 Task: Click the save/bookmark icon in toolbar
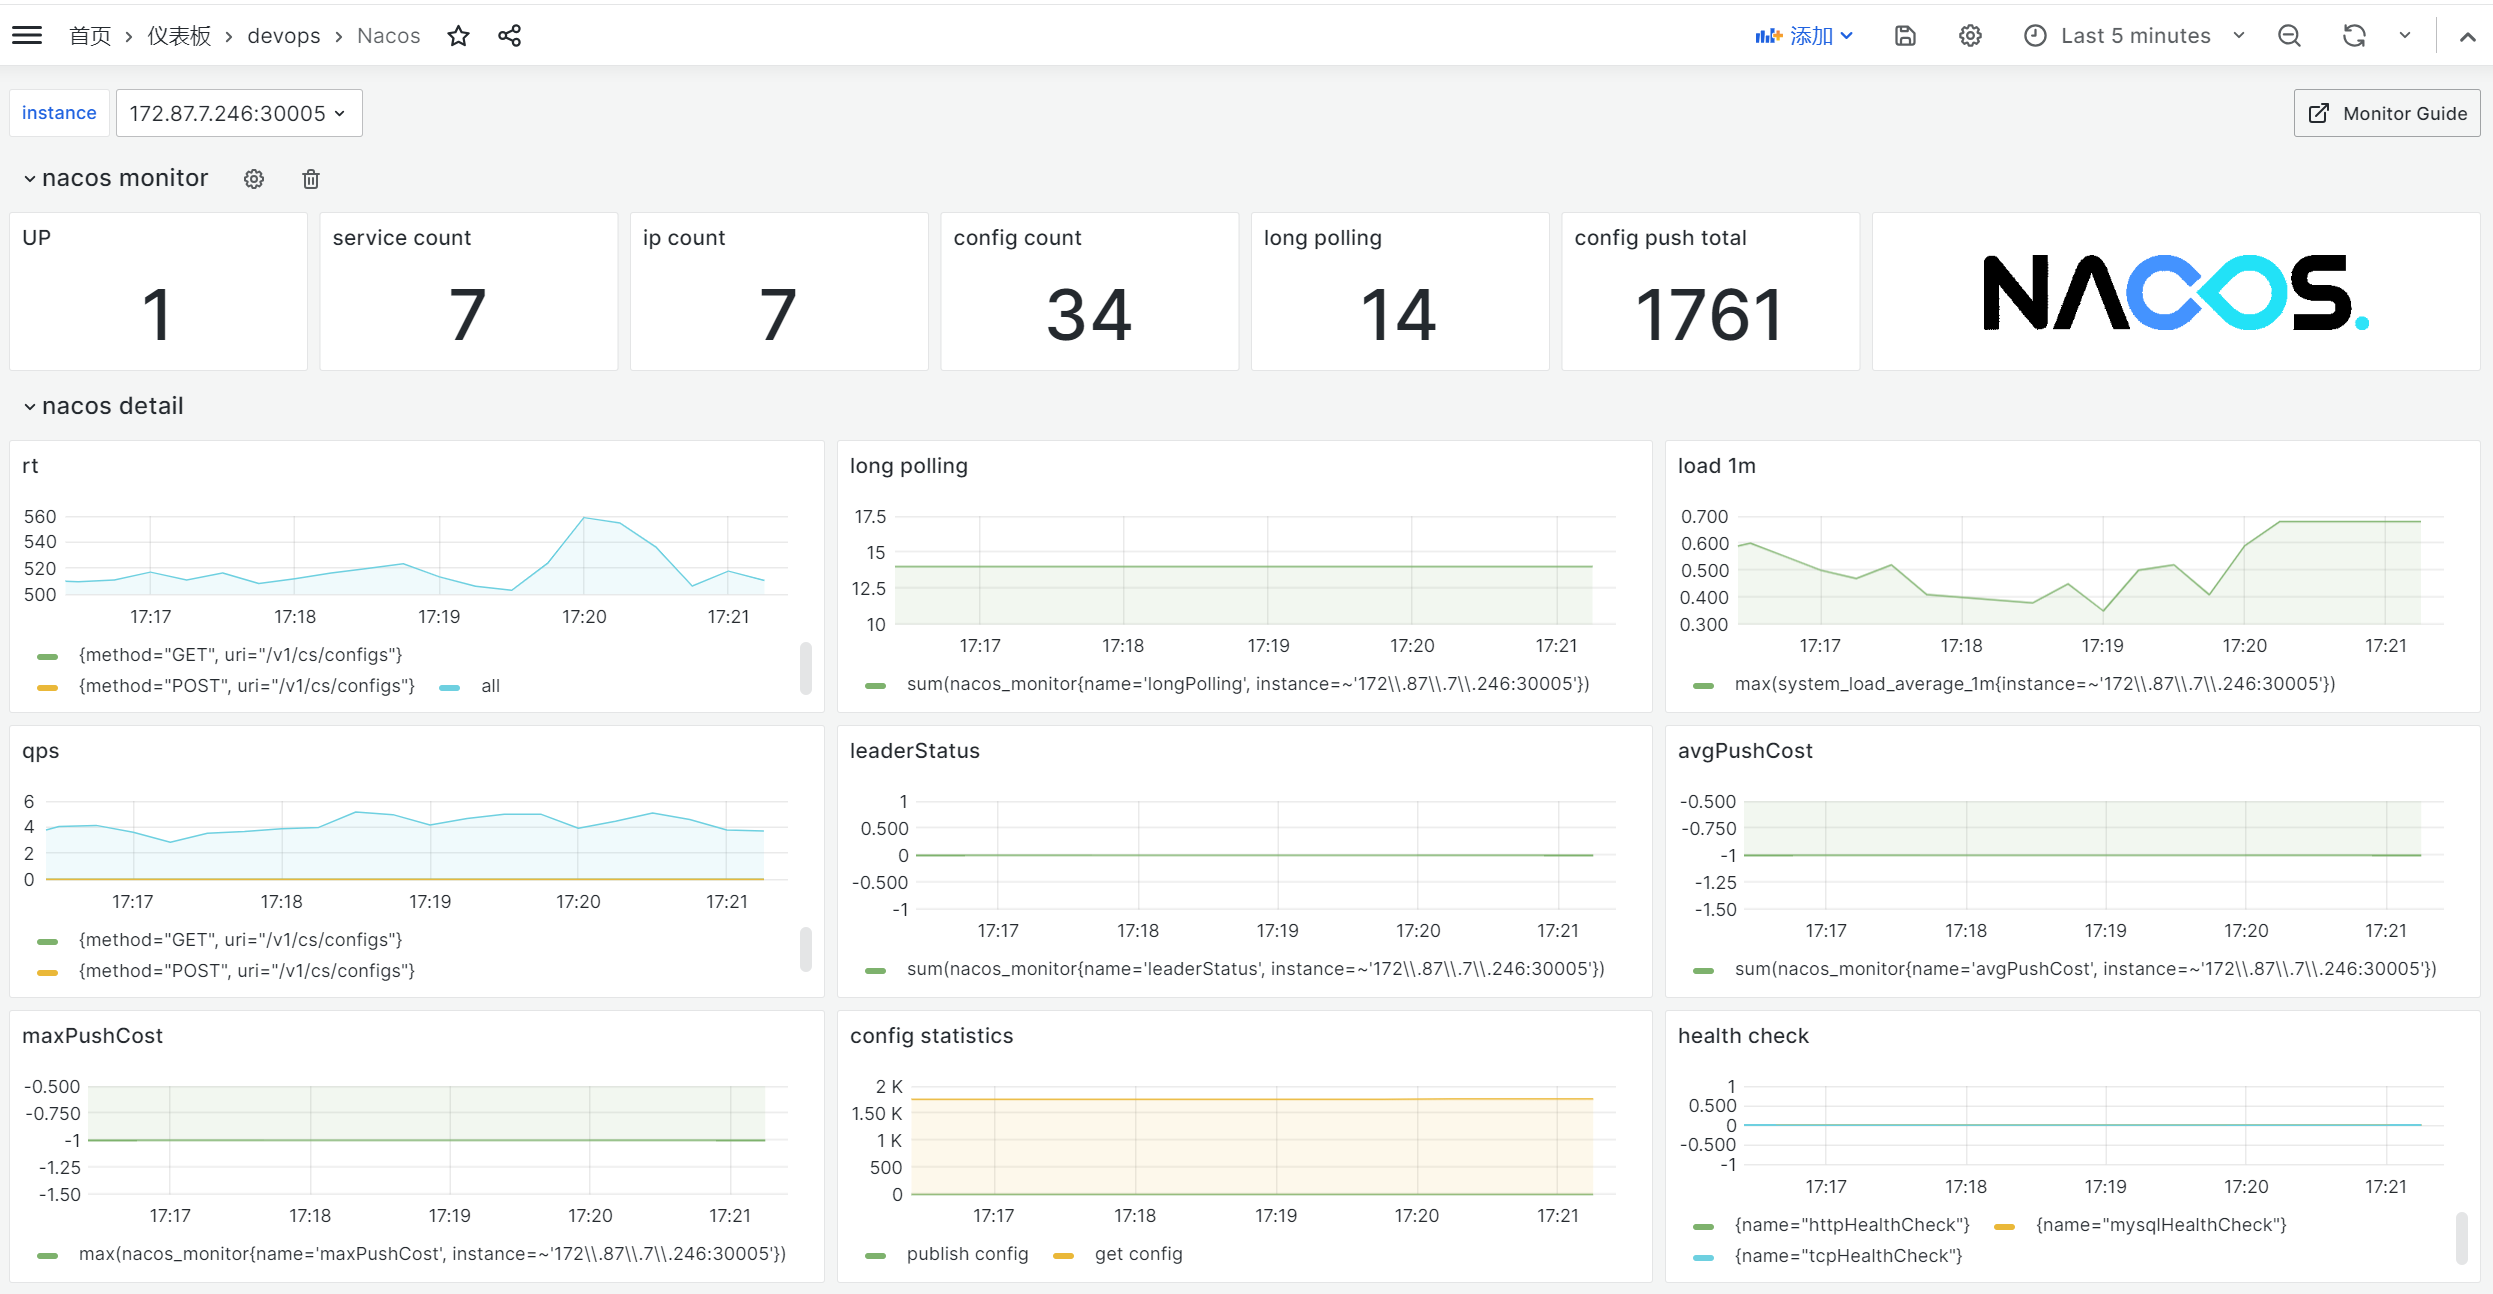(1906, 33)
